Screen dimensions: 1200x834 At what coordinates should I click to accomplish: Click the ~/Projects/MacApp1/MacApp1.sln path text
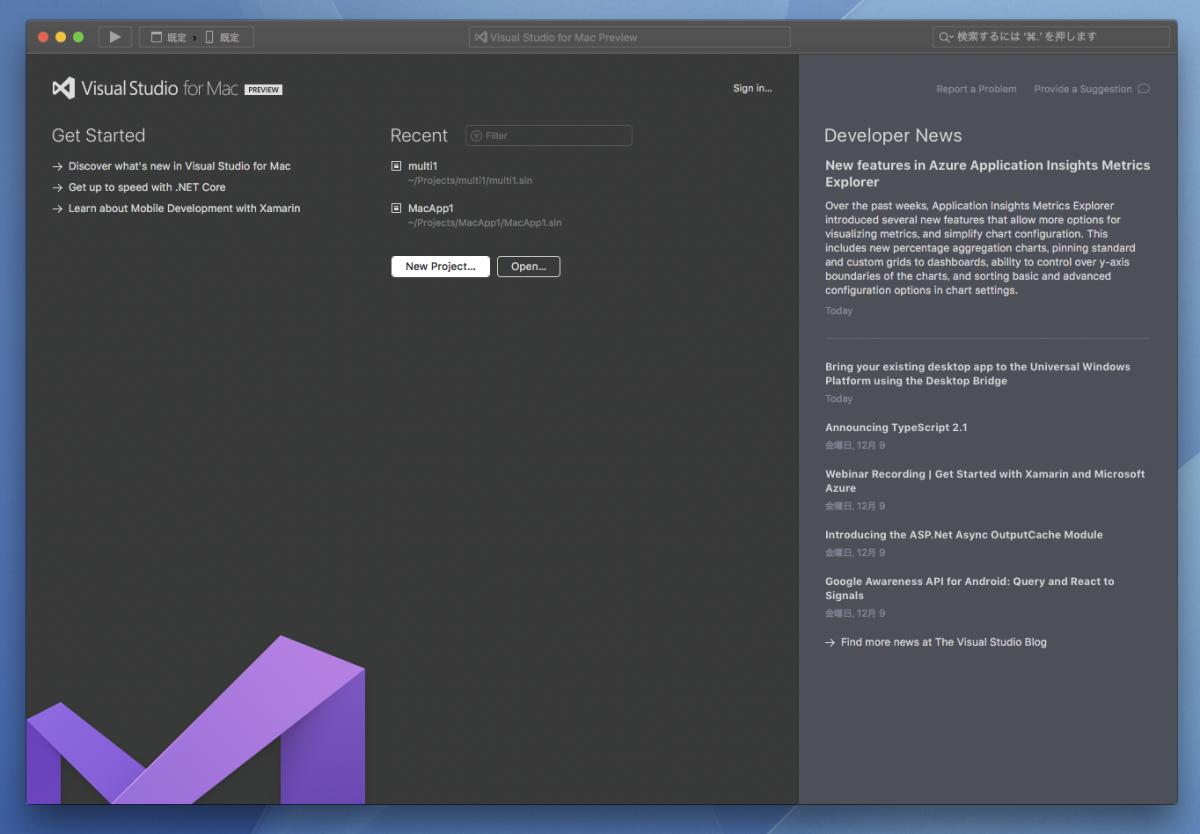tap(485, 223)
